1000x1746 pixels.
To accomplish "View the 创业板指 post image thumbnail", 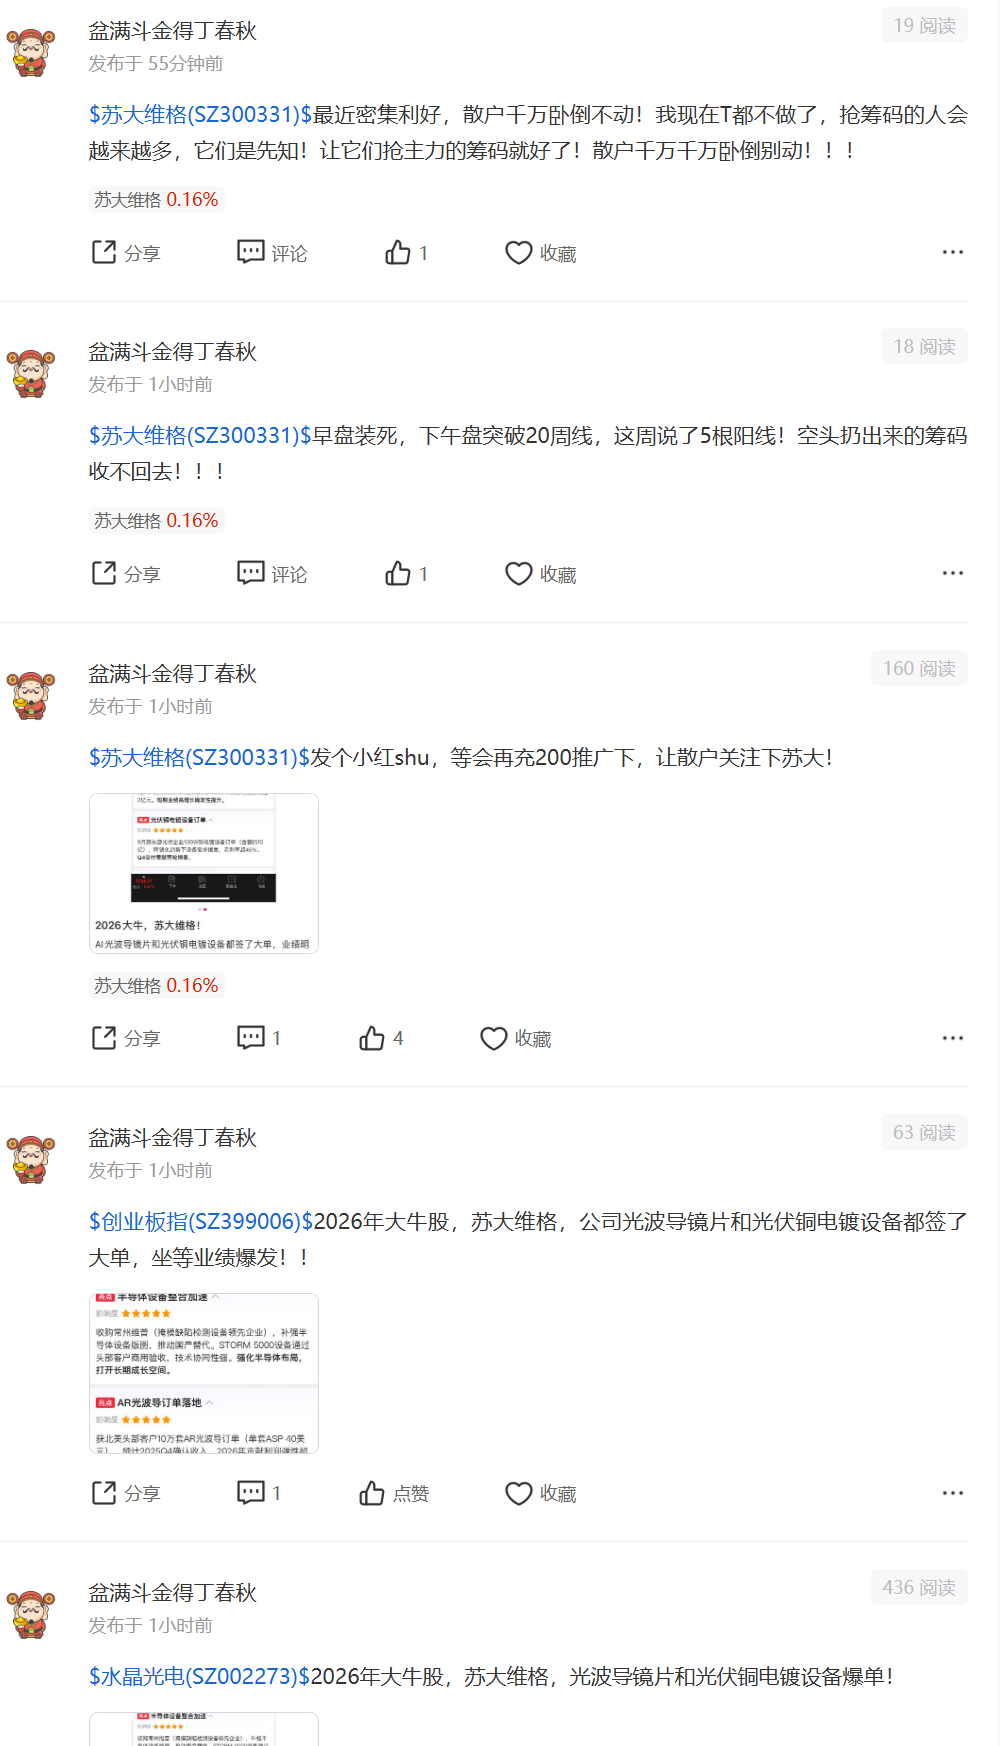I will 204,1373.
